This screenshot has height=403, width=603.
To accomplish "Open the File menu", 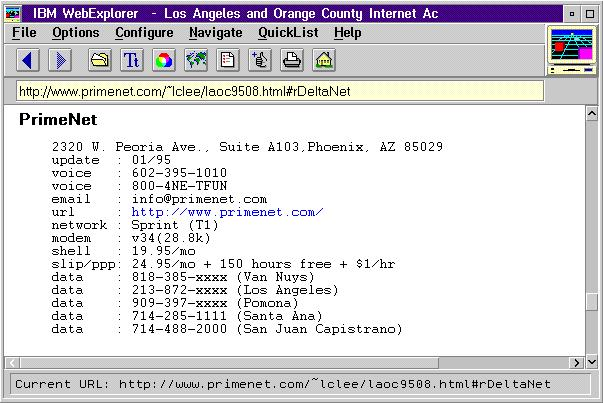I will 24,33.
